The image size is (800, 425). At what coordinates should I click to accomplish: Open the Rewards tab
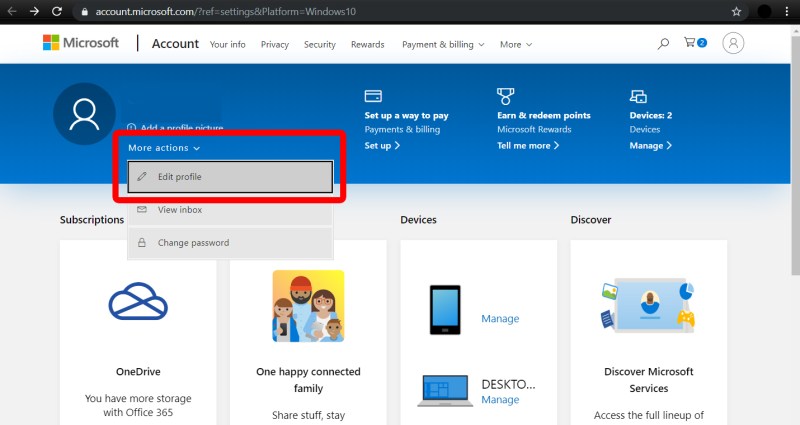click(x=367, y=44)
